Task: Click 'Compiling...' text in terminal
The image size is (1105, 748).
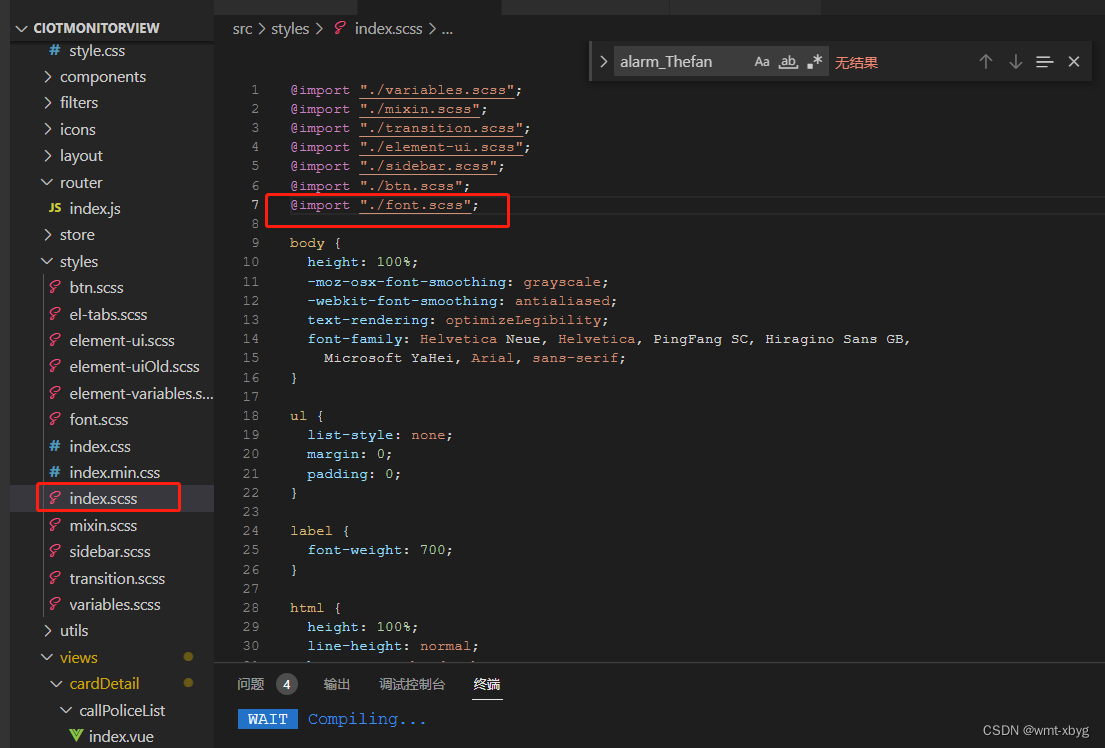Action: tap(367, 719)
